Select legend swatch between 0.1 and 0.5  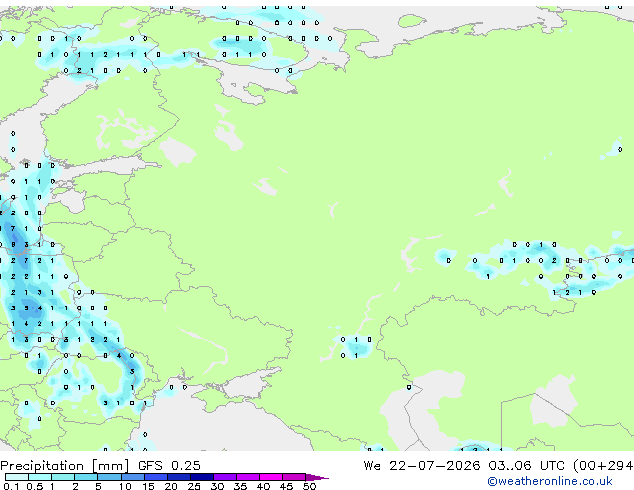pos(17,477)
